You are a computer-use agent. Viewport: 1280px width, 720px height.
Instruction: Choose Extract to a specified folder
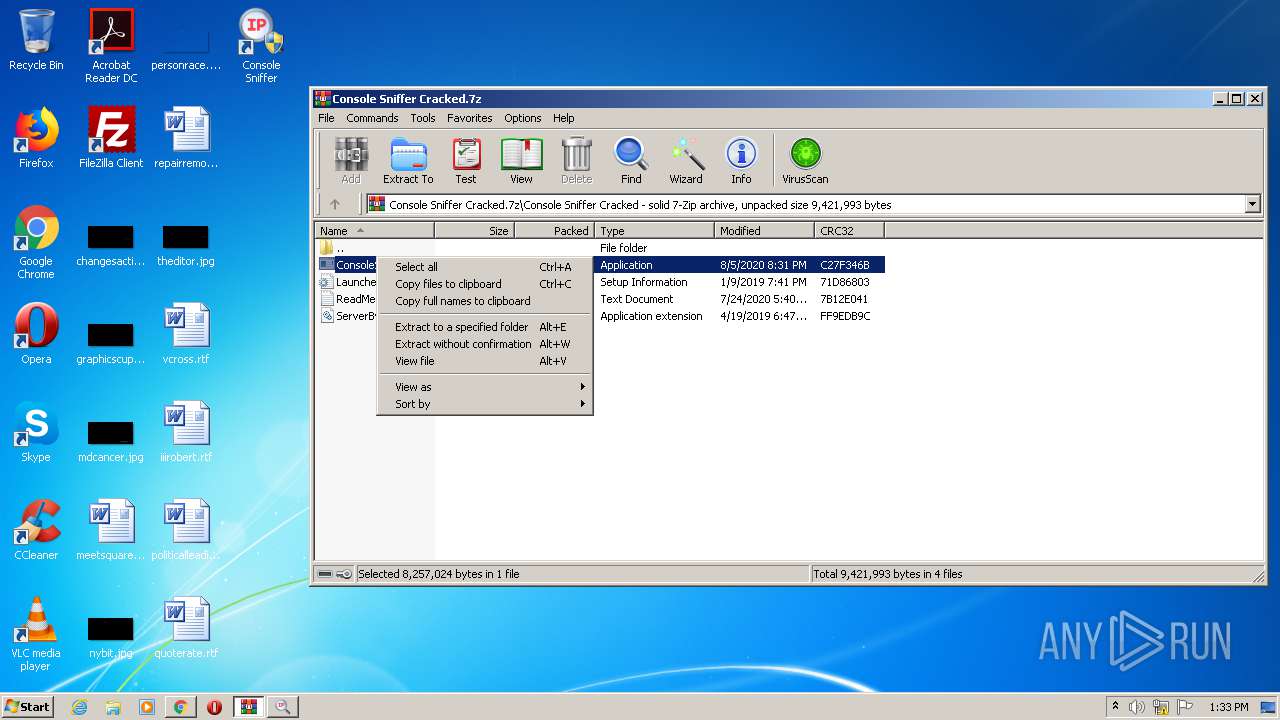coord(486,327)
